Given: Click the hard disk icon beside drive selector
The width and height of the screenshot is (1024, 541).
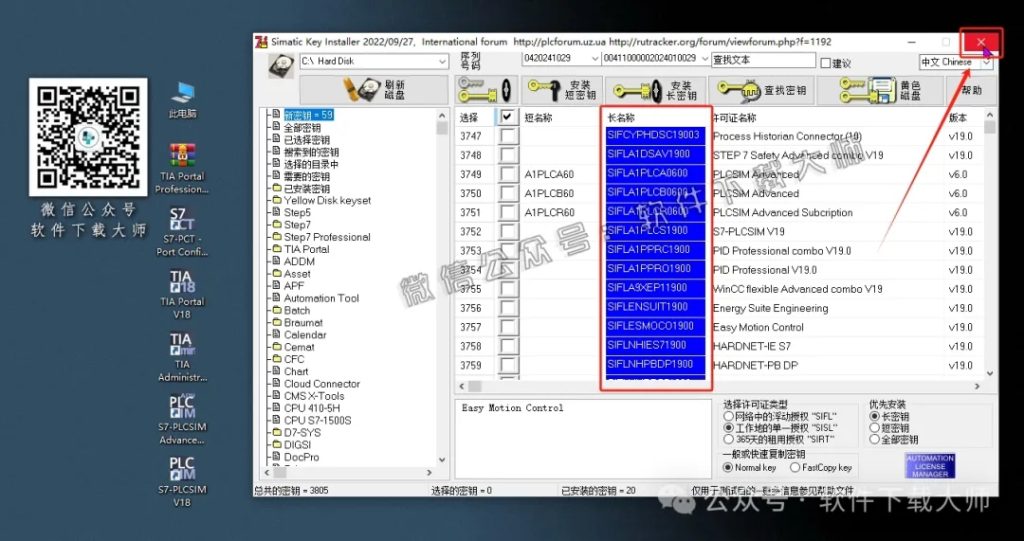Looking at the screenshot, I should click(x=281, y=66).
